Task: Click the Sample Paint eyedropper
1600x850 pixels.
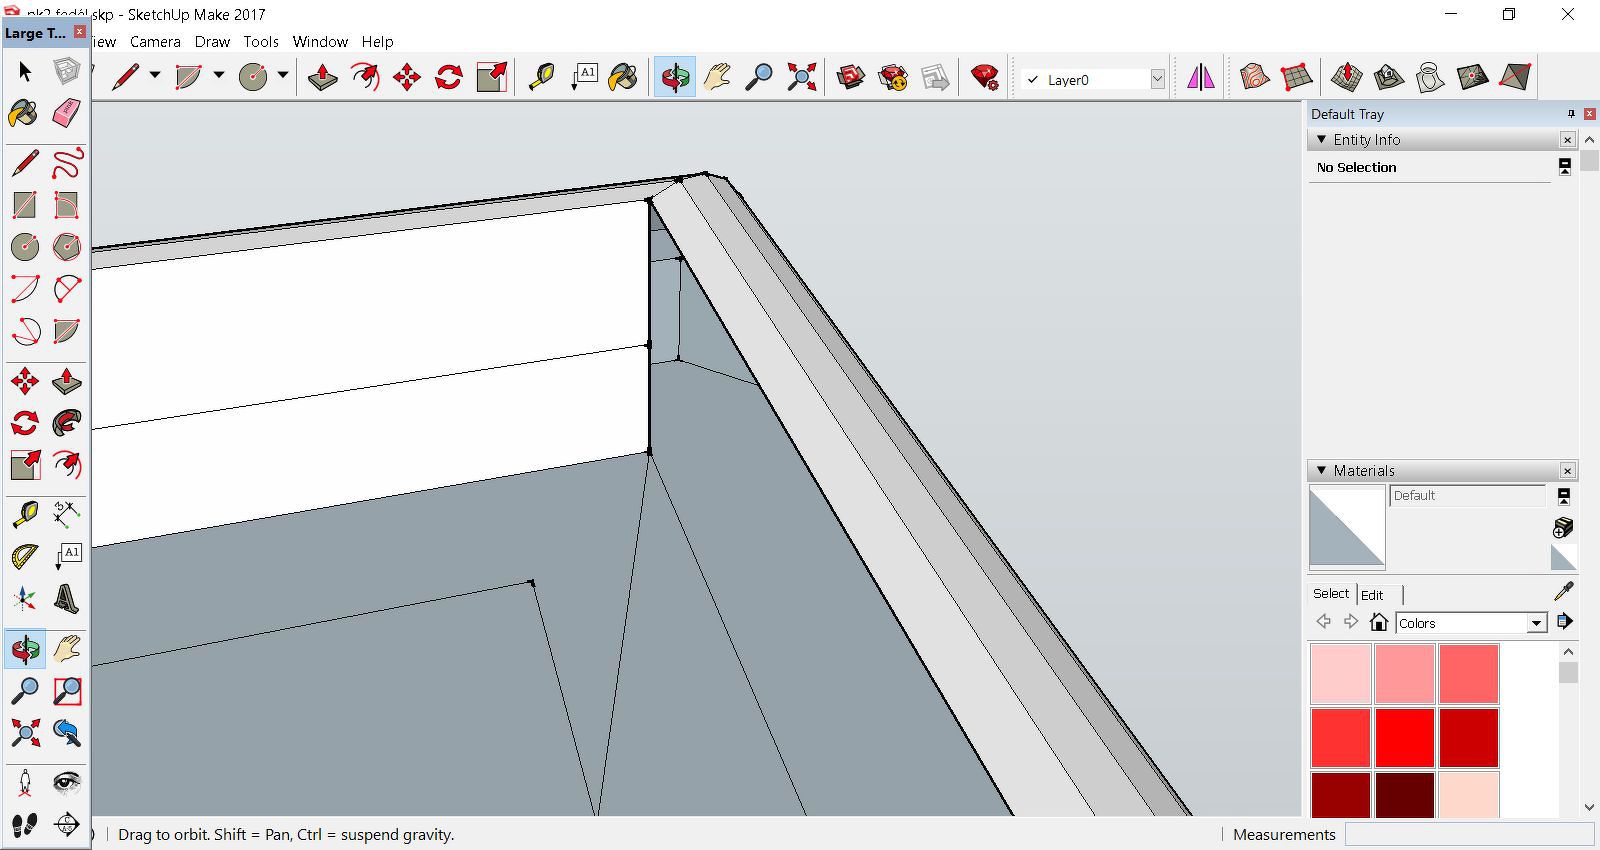Action: pos(1564,591)
